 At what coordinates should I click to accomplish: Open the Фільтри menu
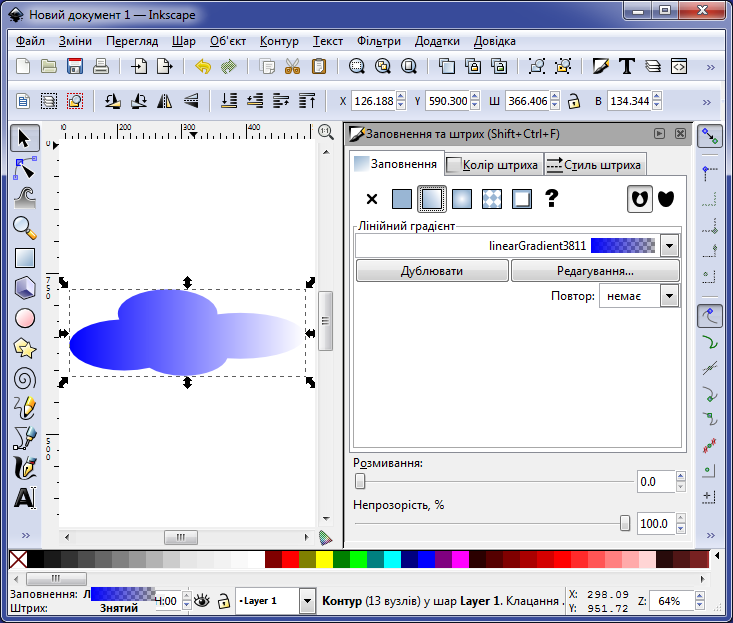point(378,41)
